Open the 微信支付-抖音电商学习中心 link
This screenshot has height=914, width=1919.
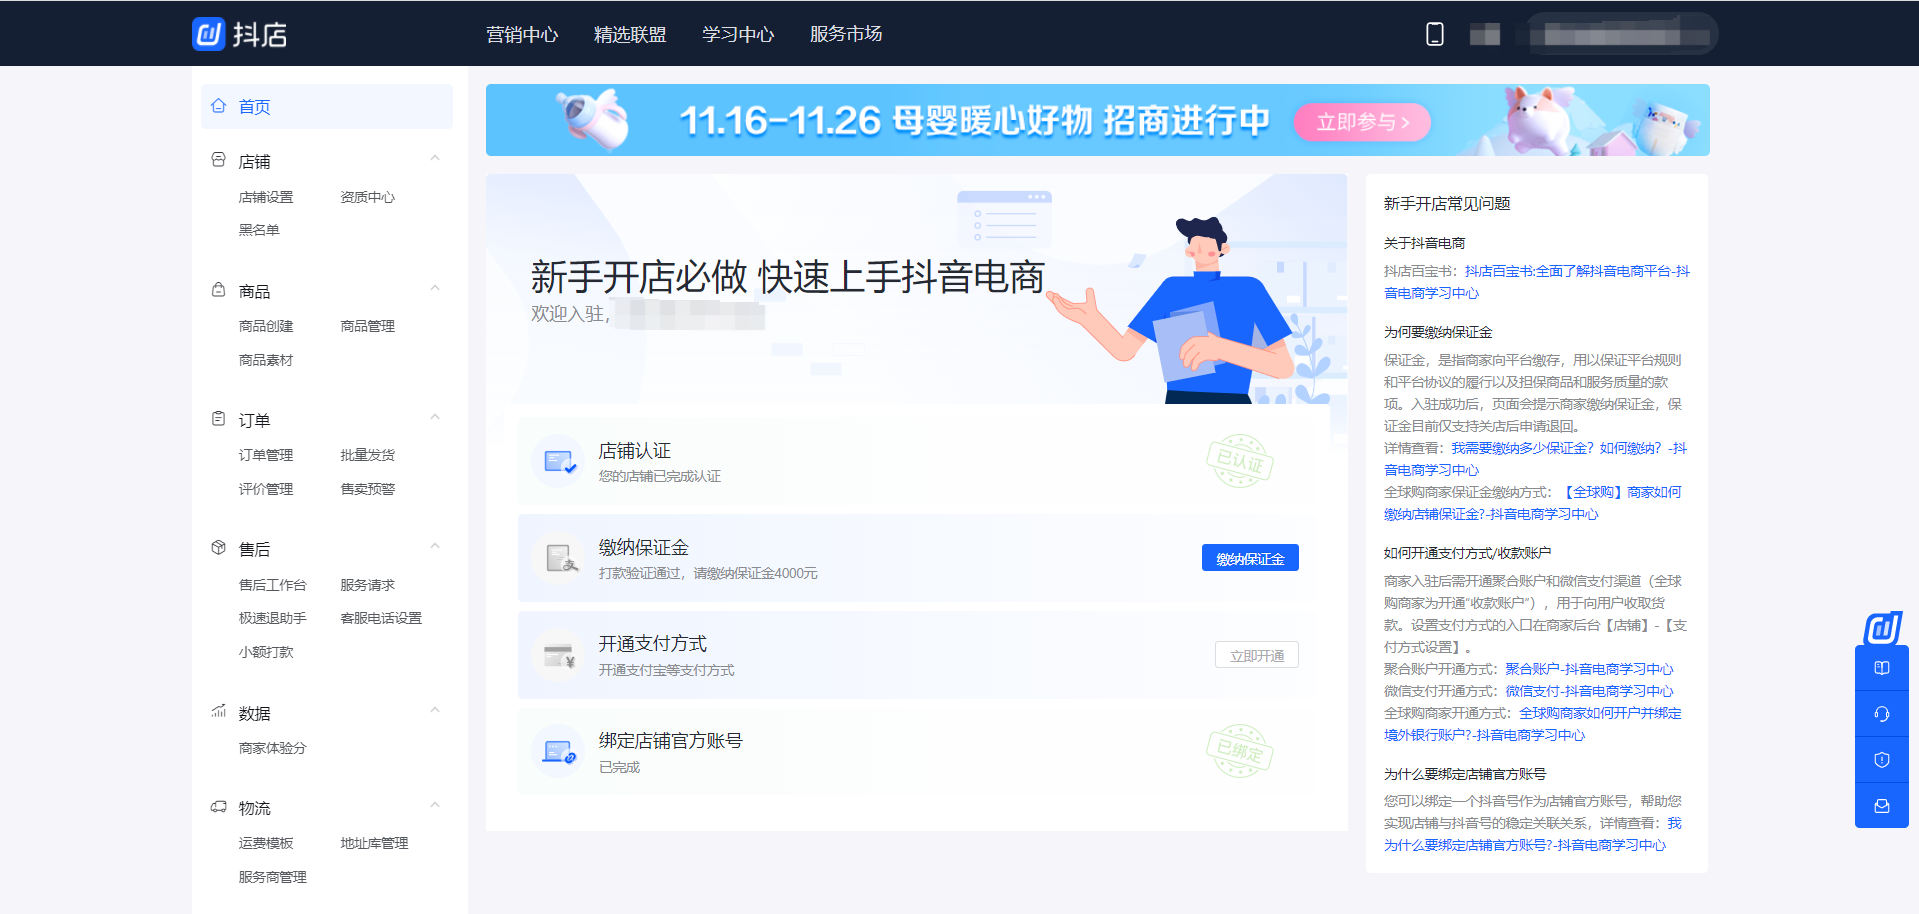pos(1589,691)
